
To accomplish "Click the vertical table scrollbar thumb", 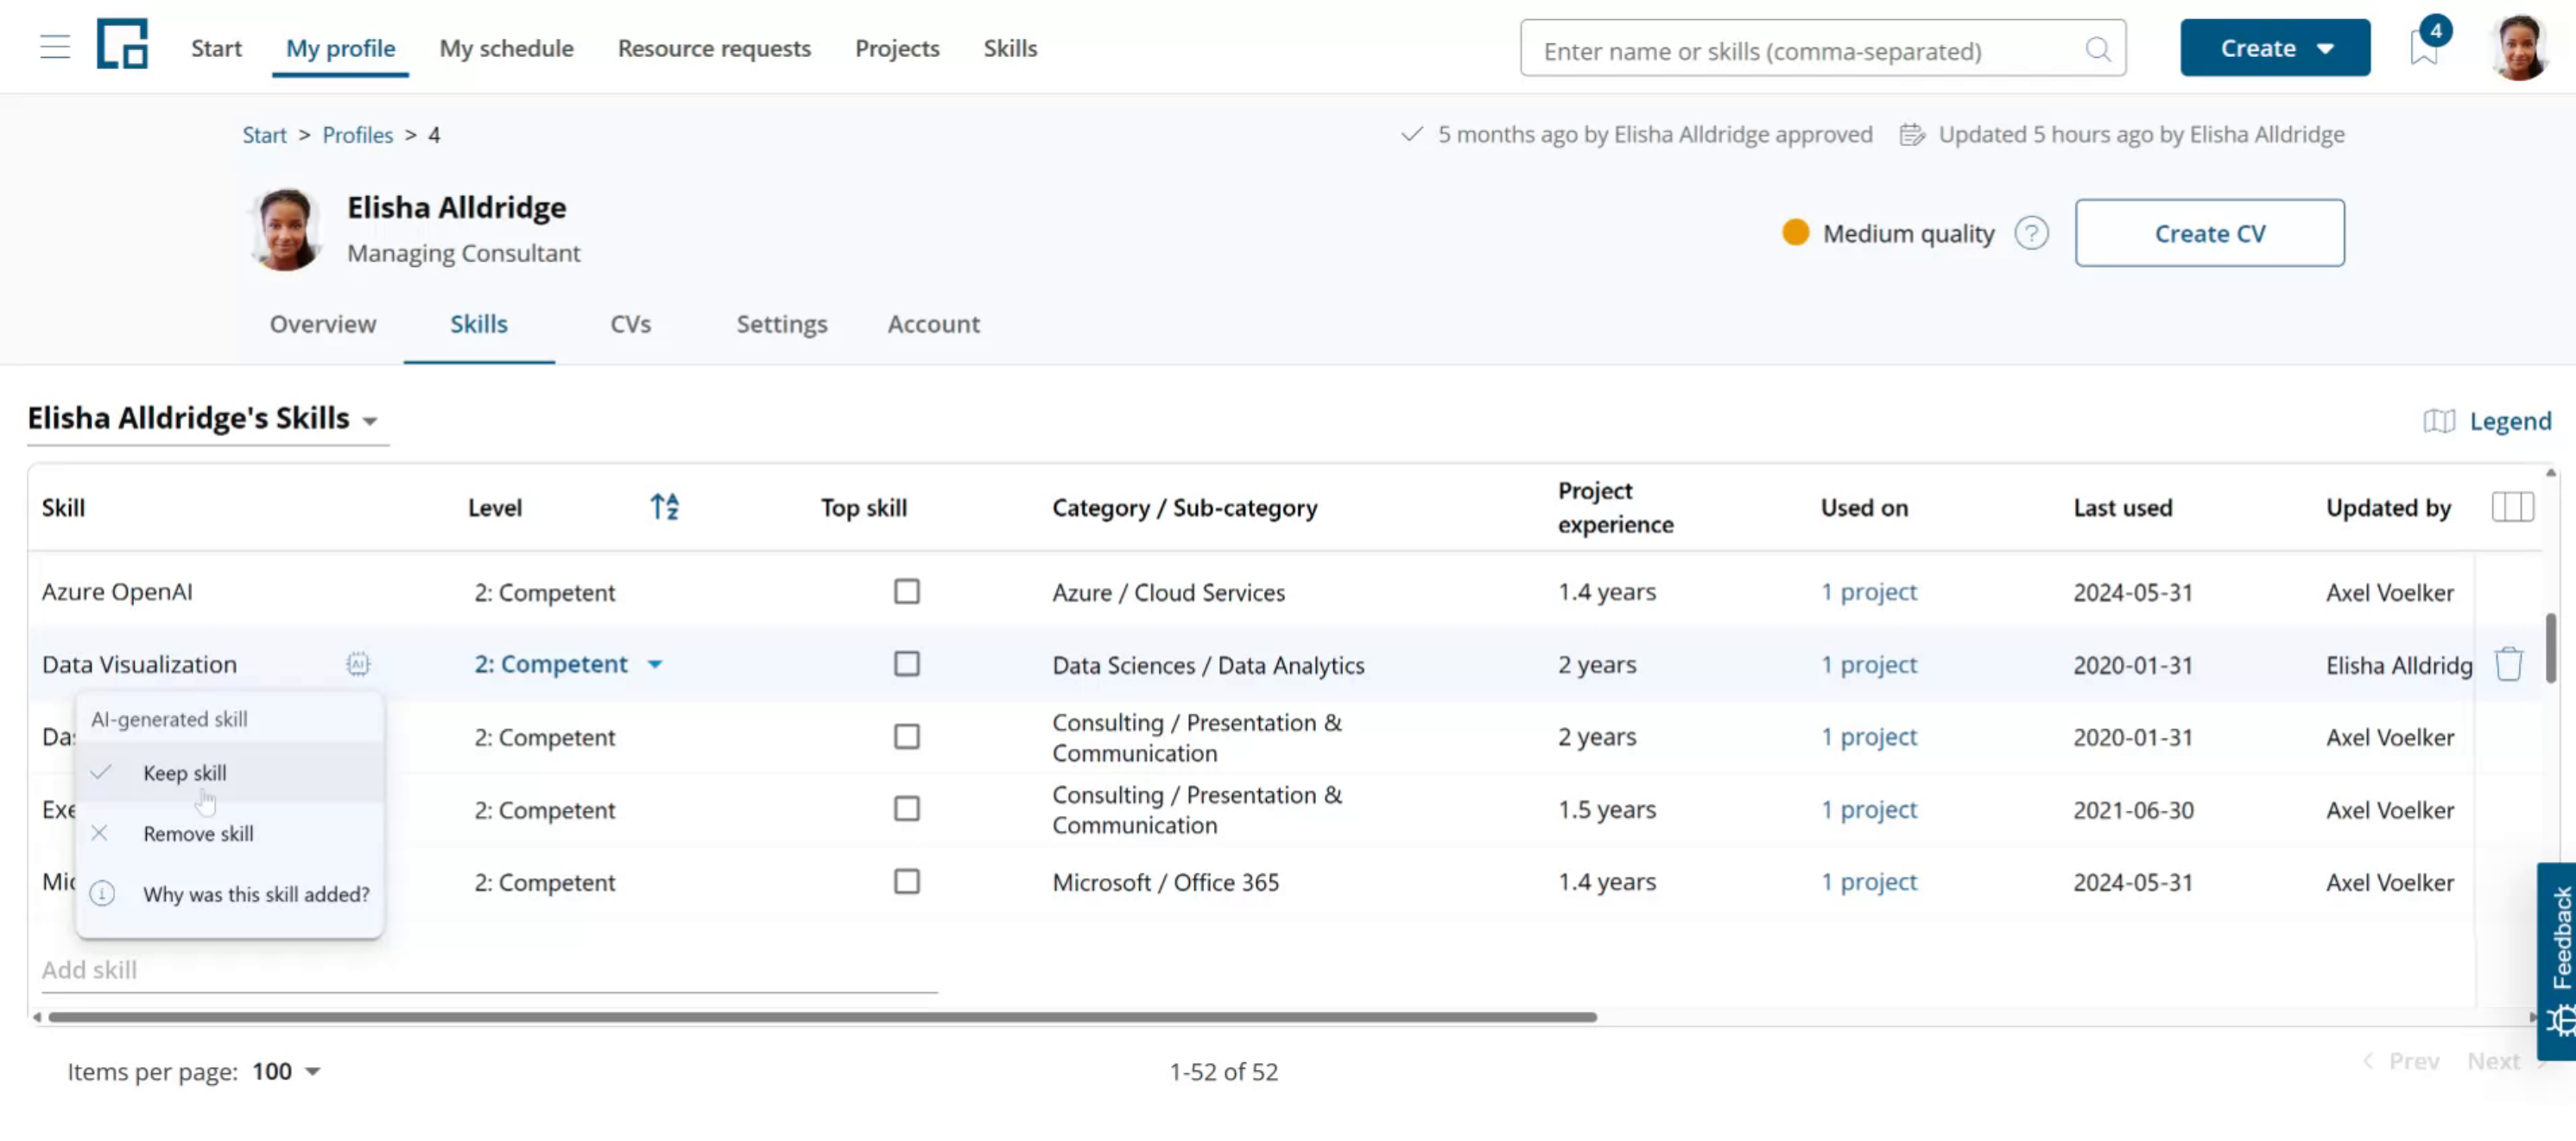I will [x=2550, y=648].
